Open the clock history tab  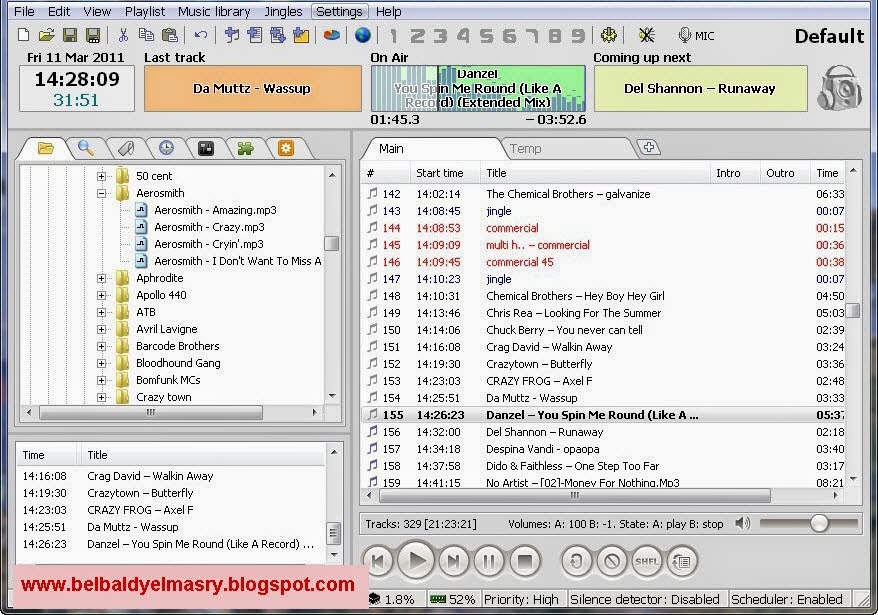[166, 148]
